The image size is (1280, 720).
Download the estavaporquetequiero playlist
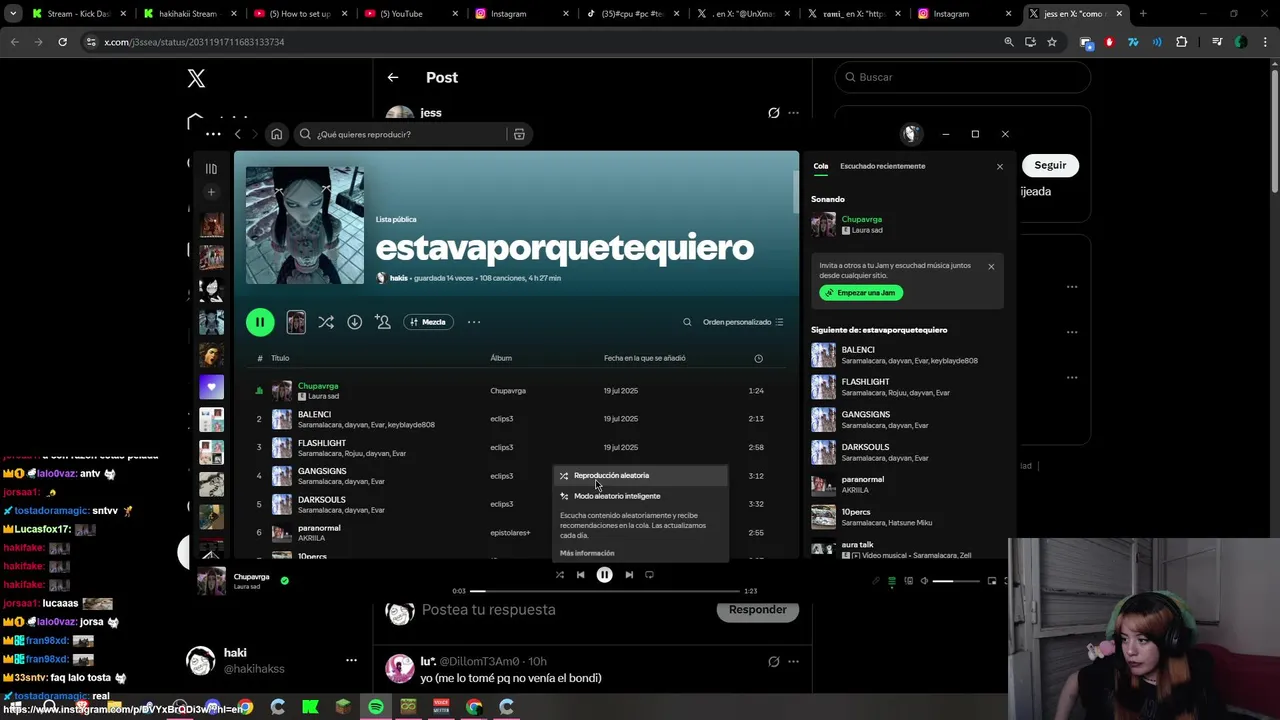pyautogui.click(x=354, y=322)
